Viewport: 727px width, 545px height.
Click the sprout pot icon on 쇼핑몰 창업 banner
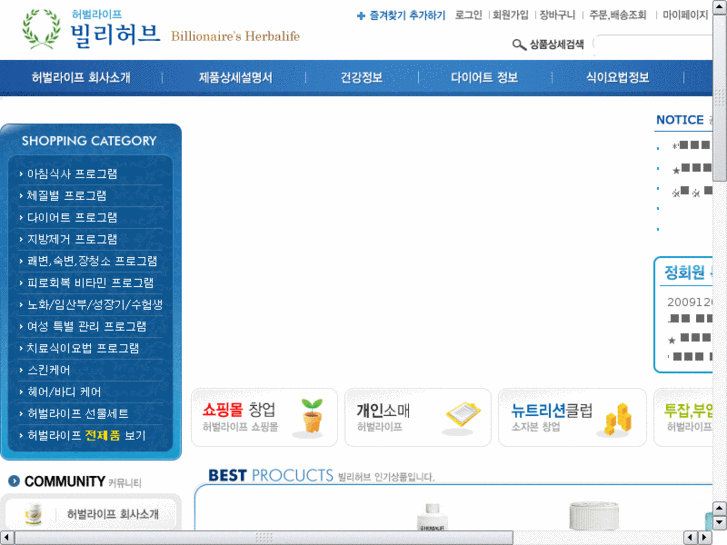click(x=312, y=416)
